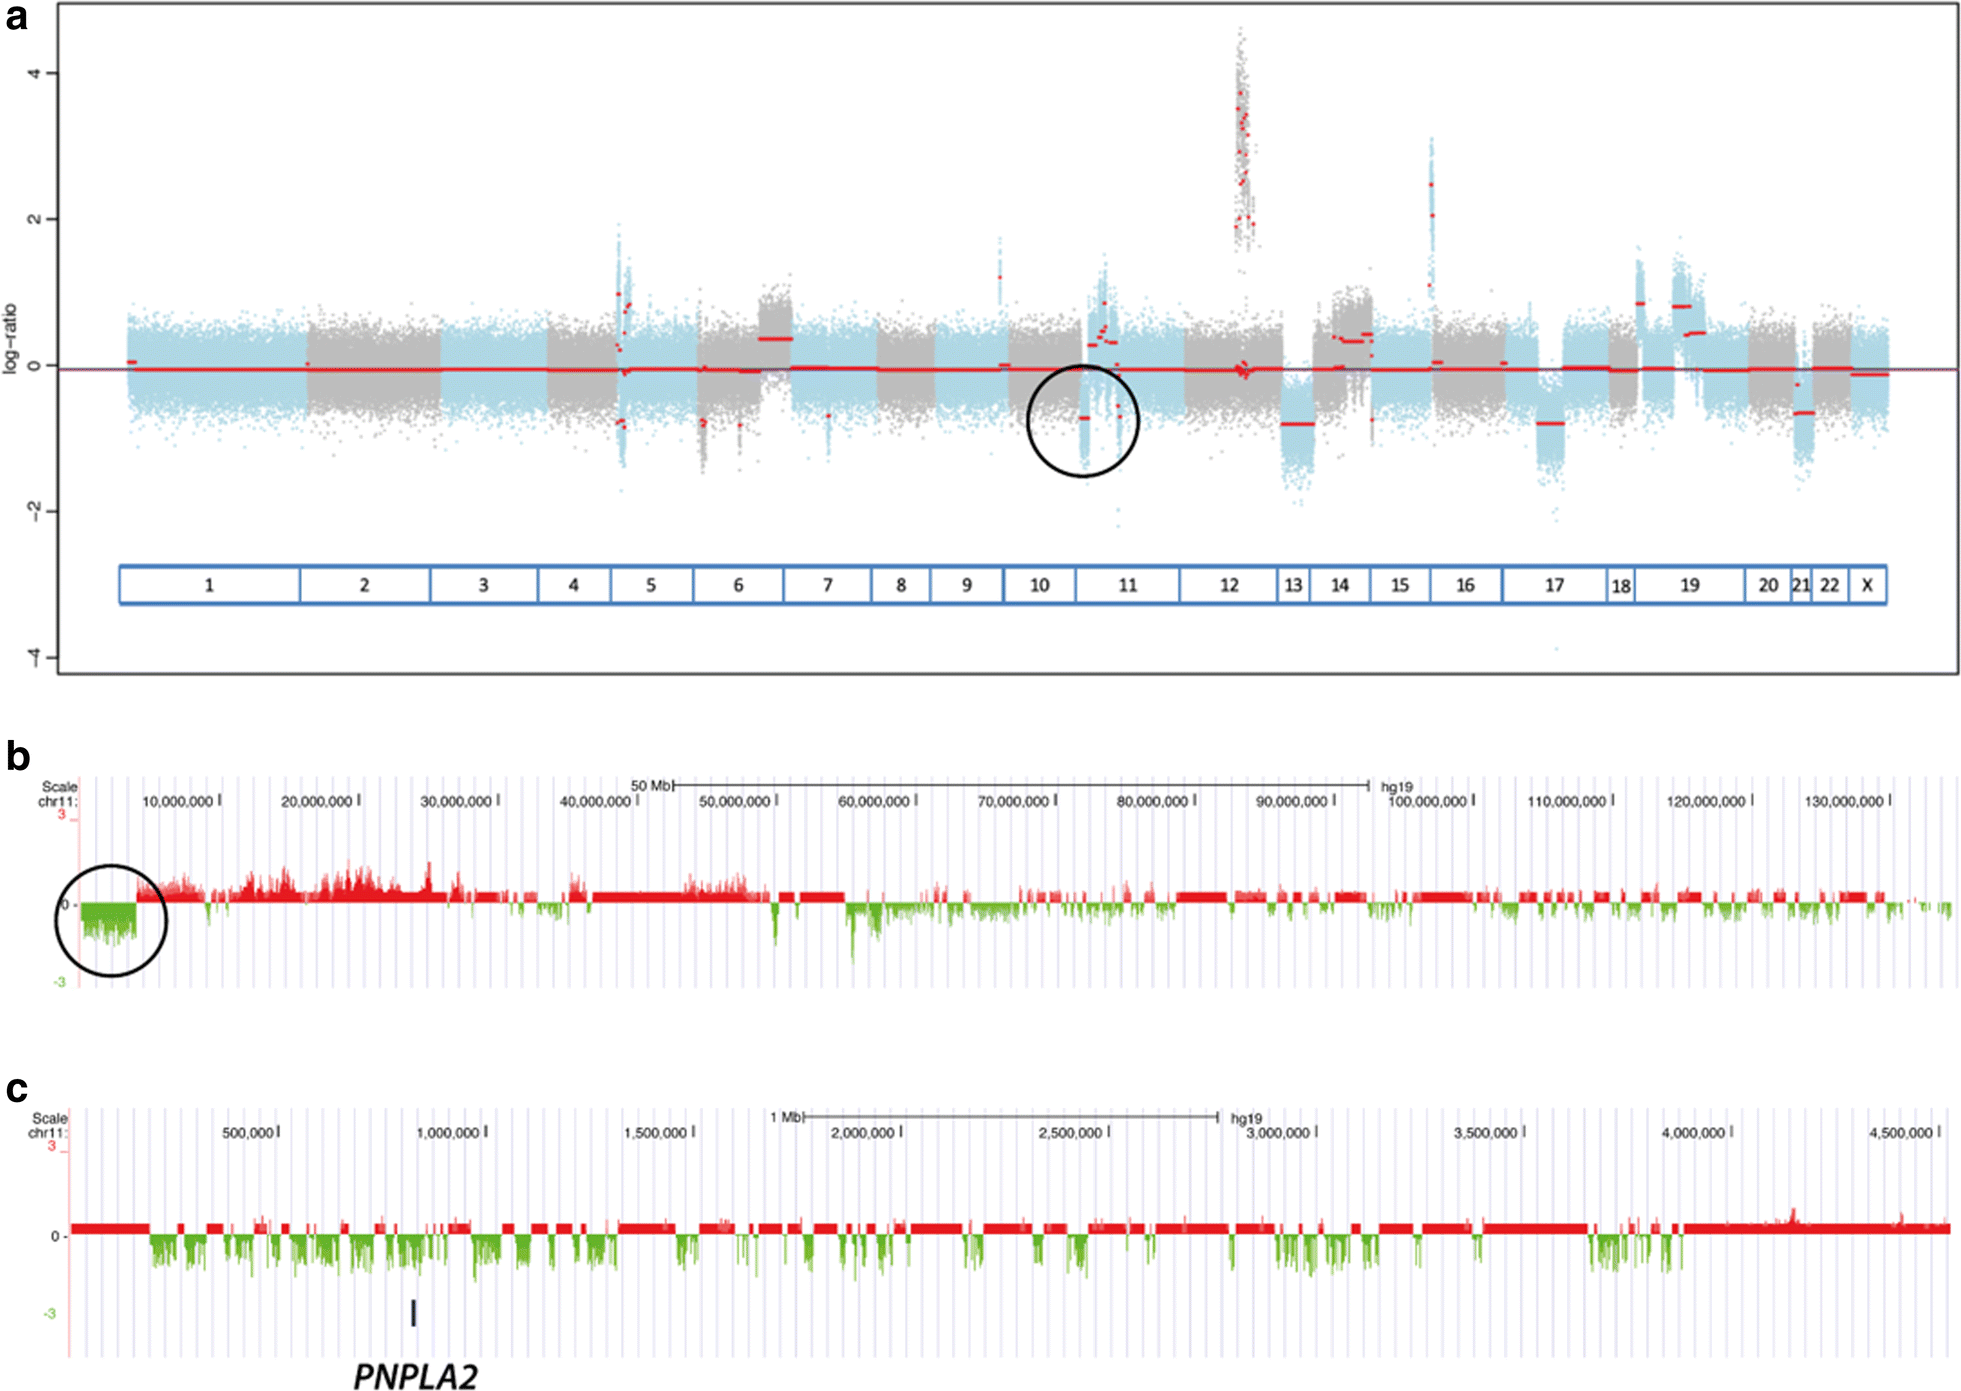Click the 1,500,000 position label
The height and width of the screenshot is (1391, 1961).
(x=656, y=1132)
